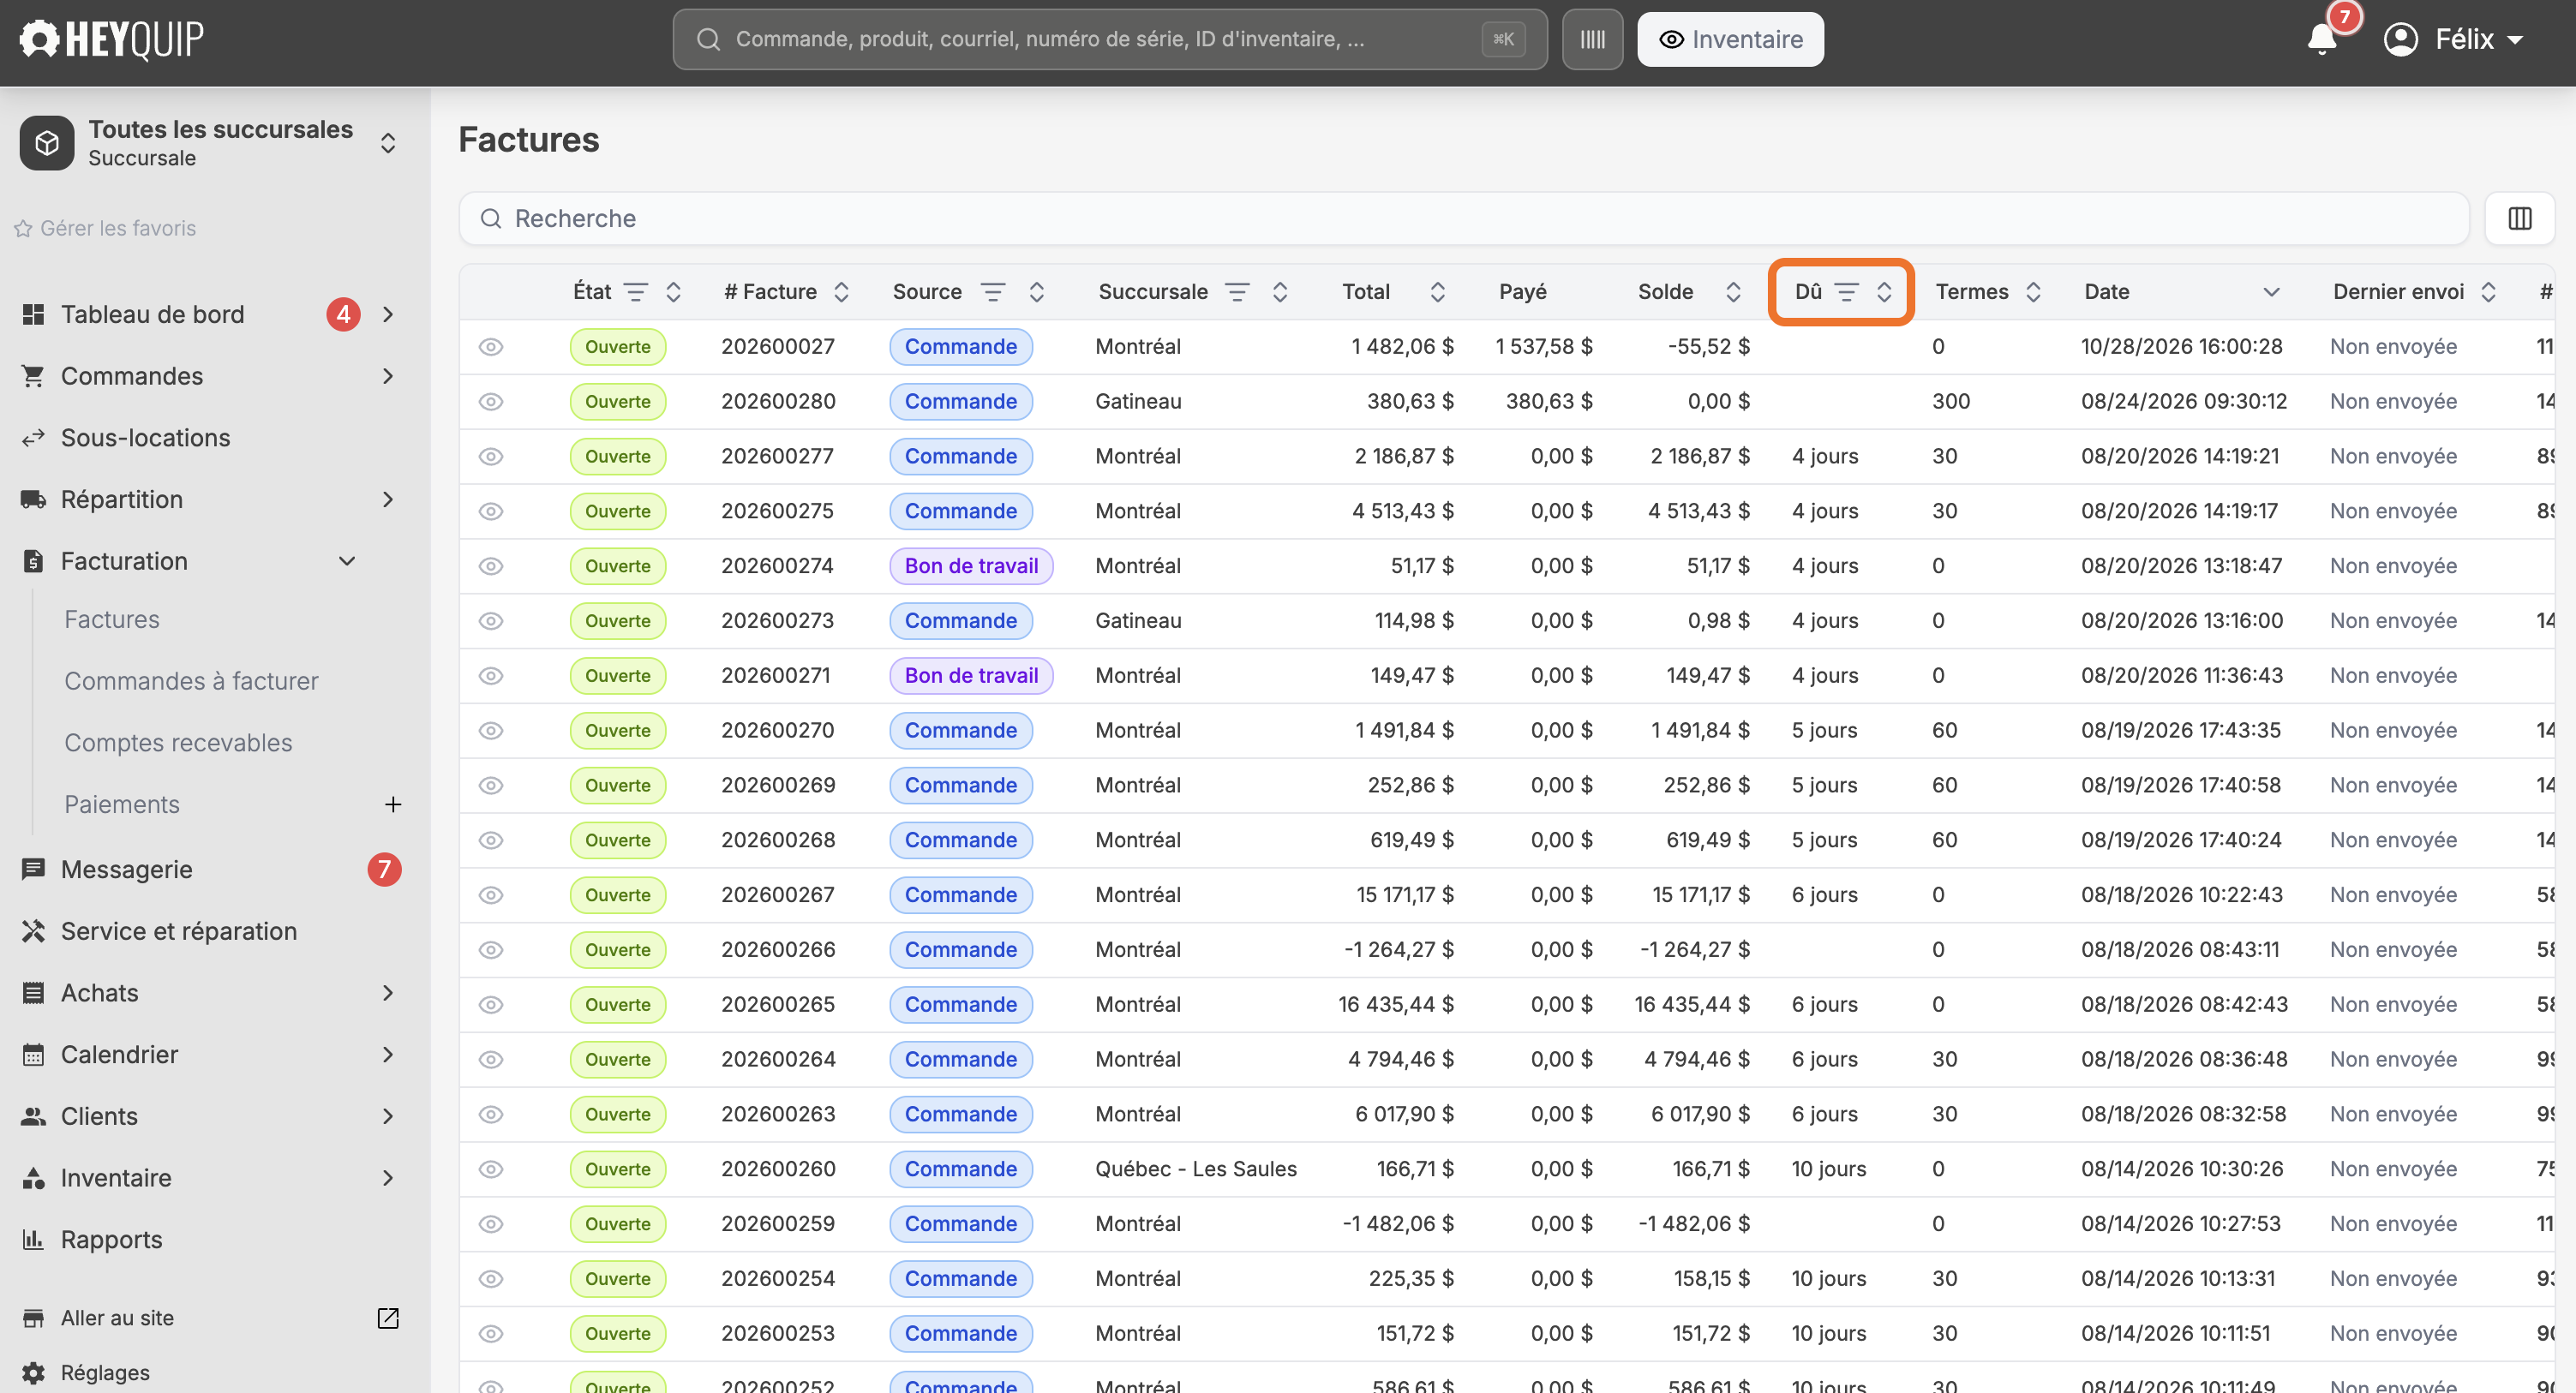Viewport: 2576px width, 1393px height.
Task: View invoice 202600253 via eye icon
Action: 490,1333
